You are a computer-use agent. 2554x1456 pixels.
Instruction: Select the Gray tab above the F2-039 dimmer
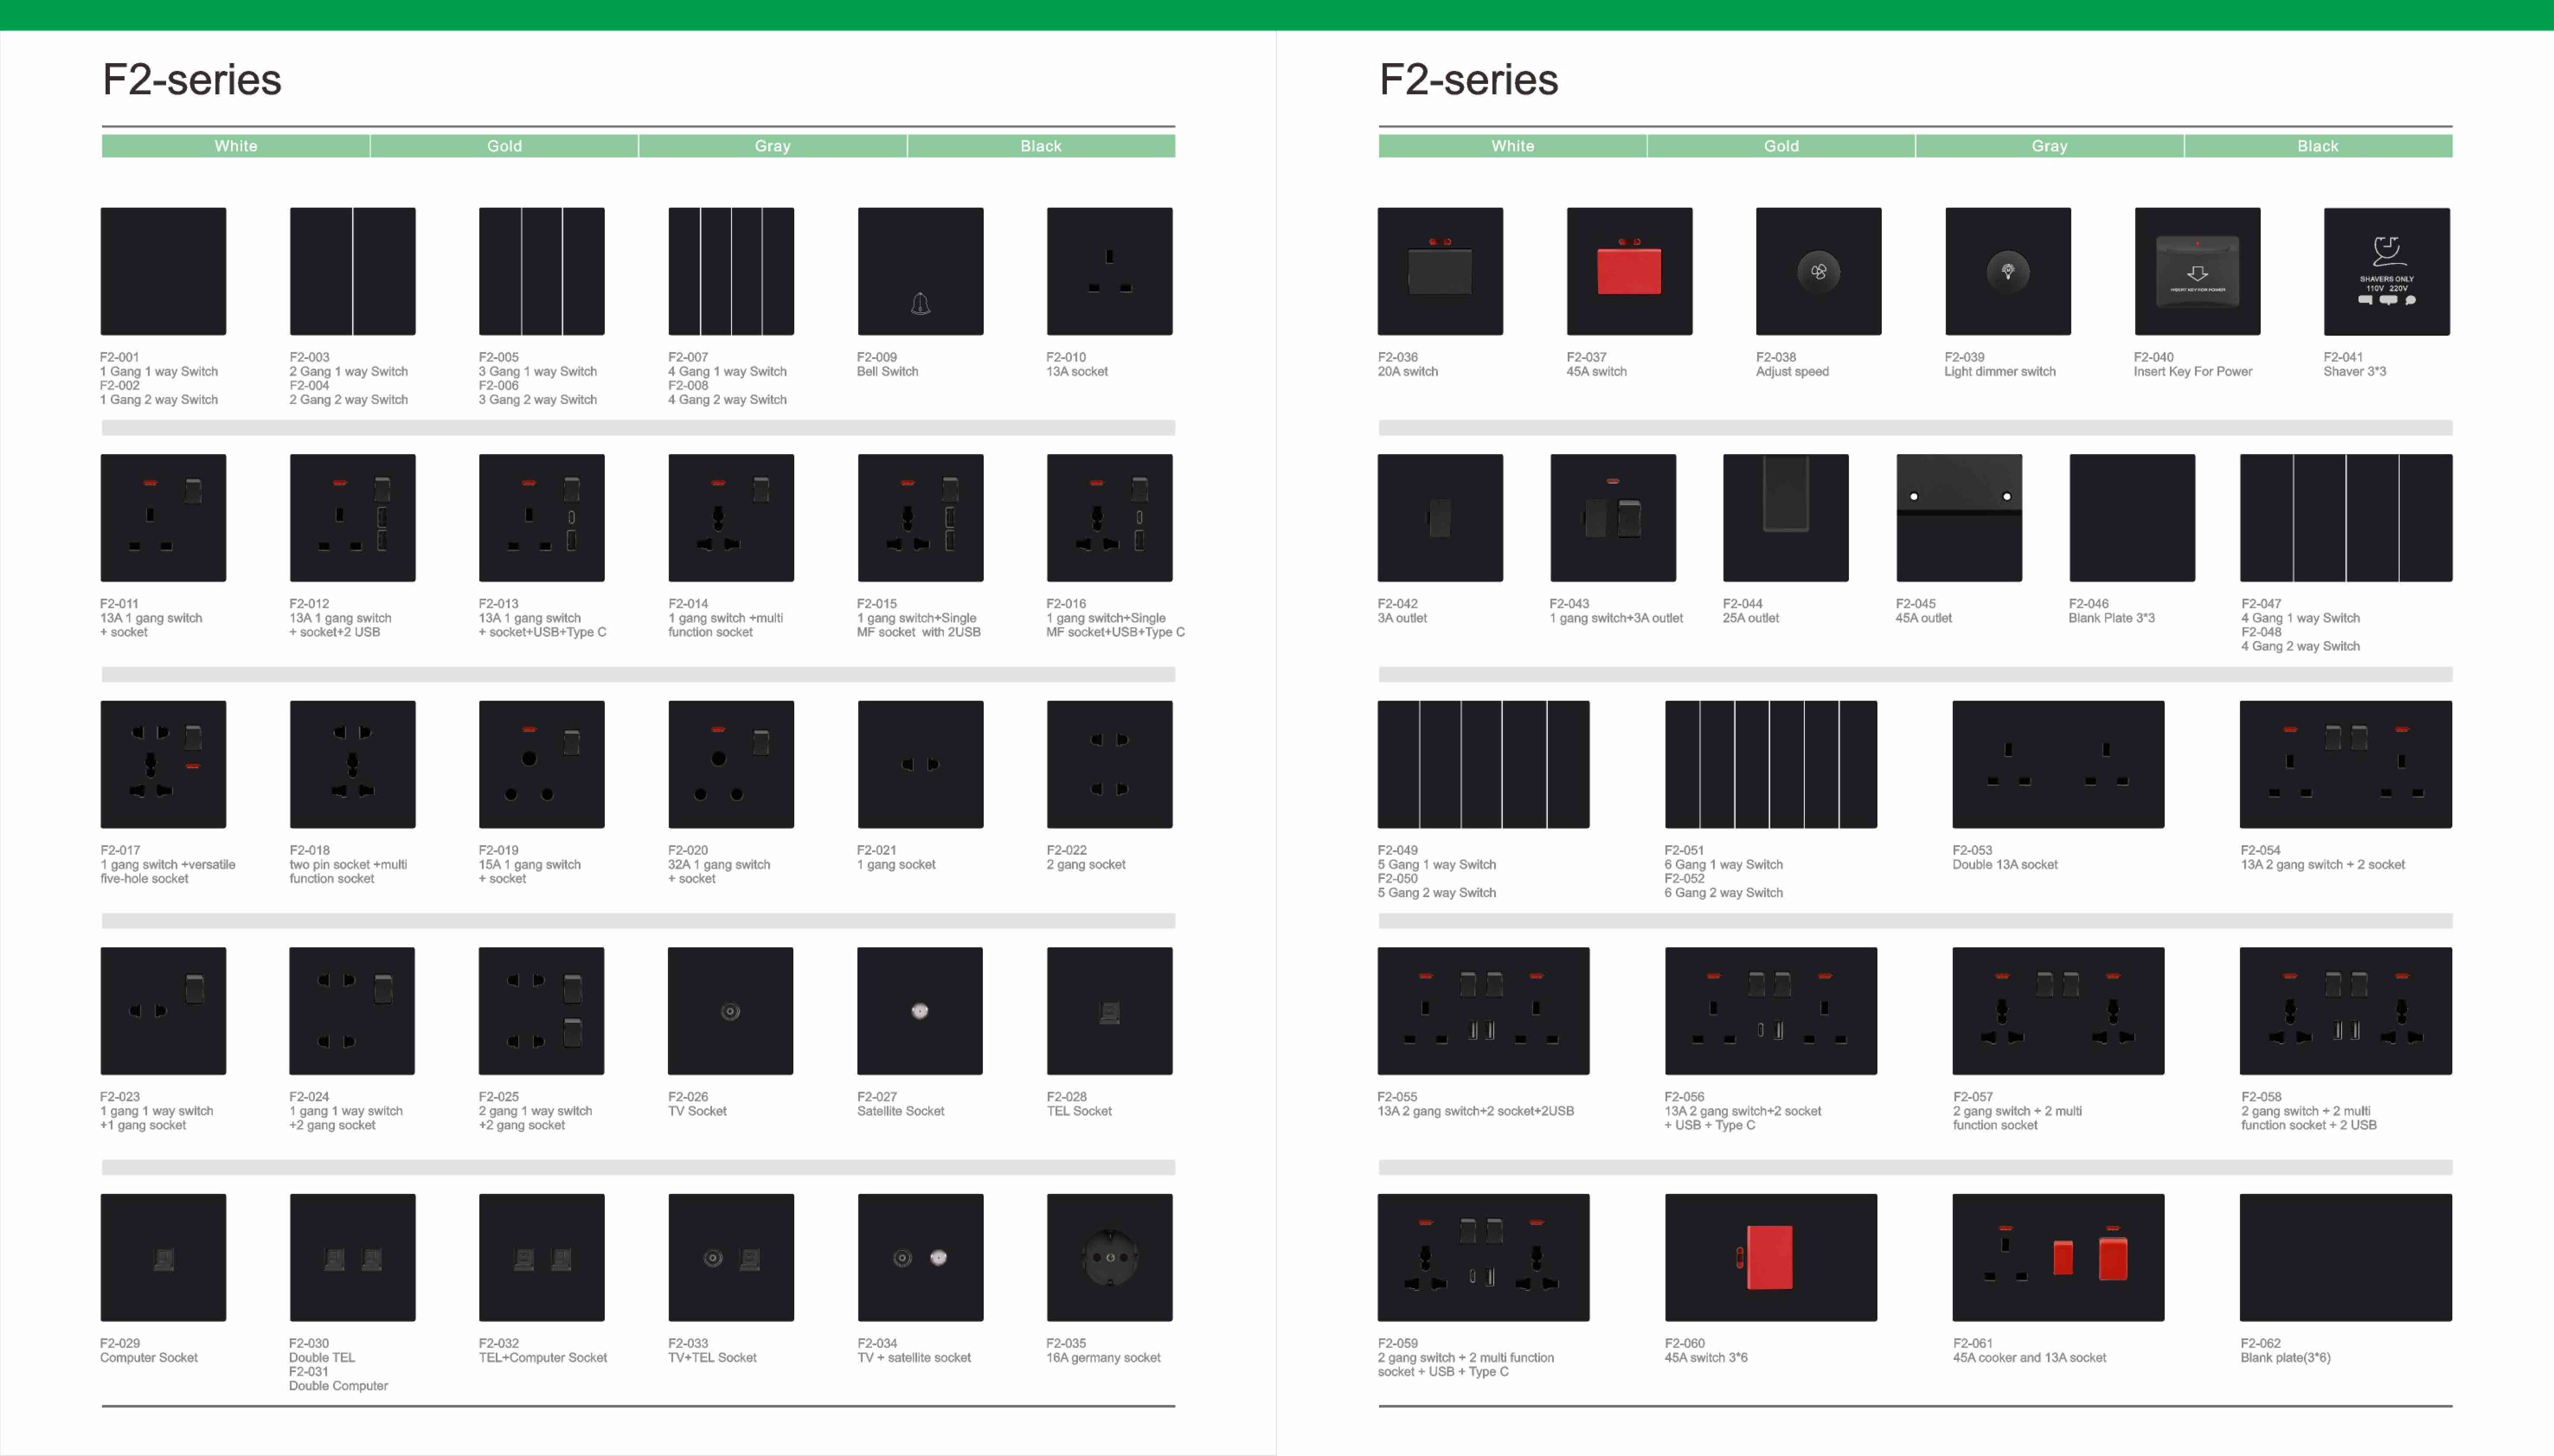pos(2049,146)
